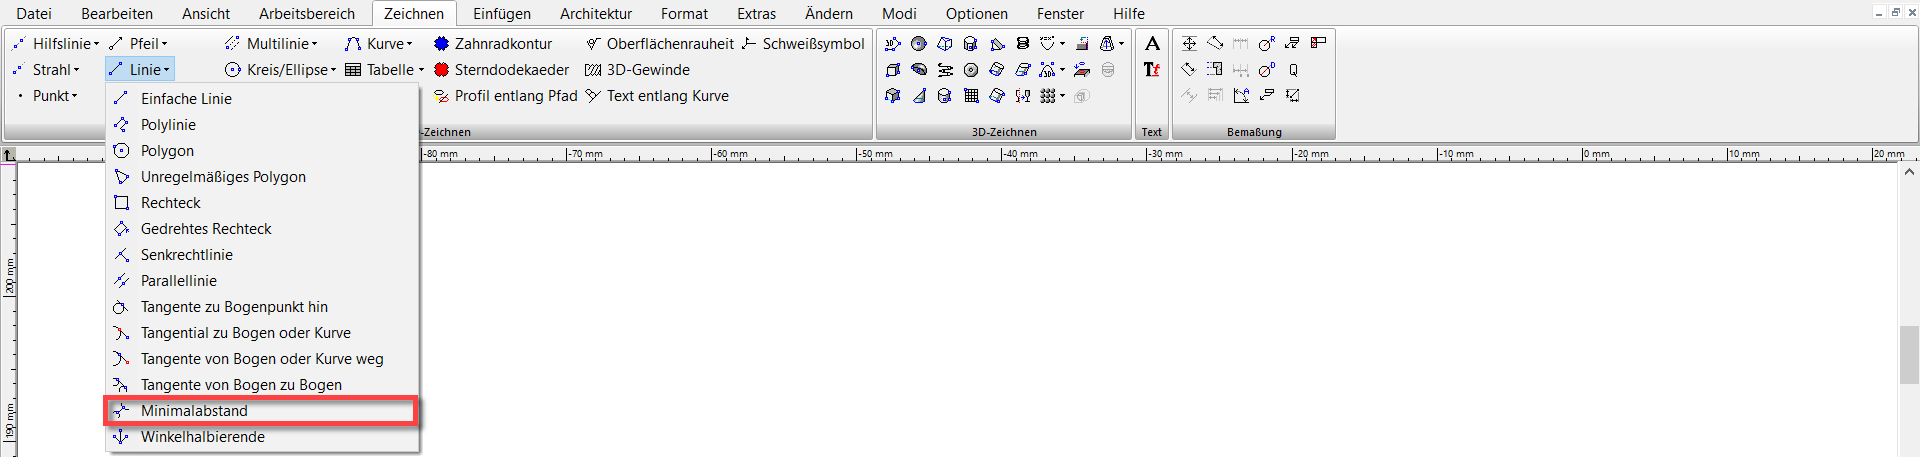The image size is (1920, 457).
Task: Open the Architektur tab
Action: [596, 14]
